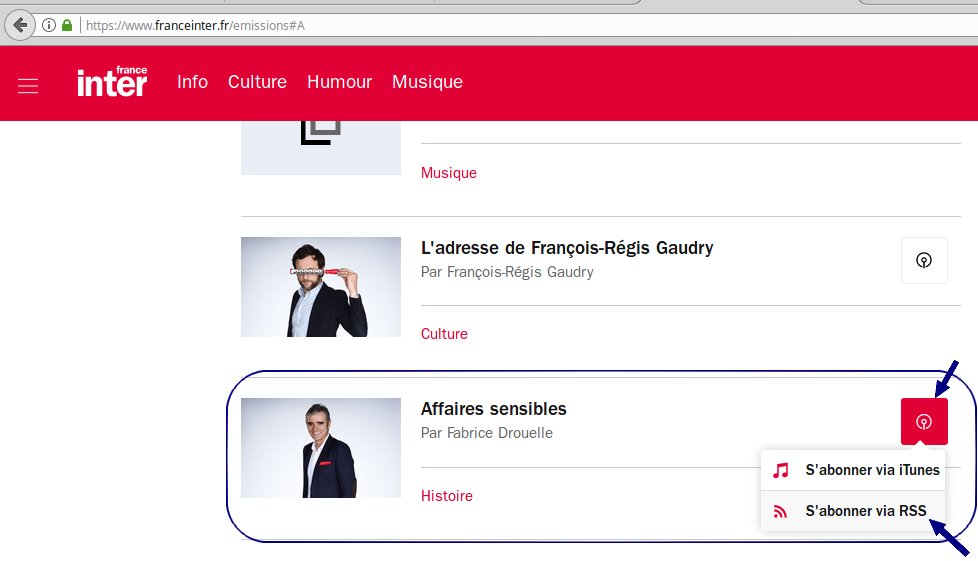978x561 pixels.
Task: Open the Info menu
Action: [192, 82]
